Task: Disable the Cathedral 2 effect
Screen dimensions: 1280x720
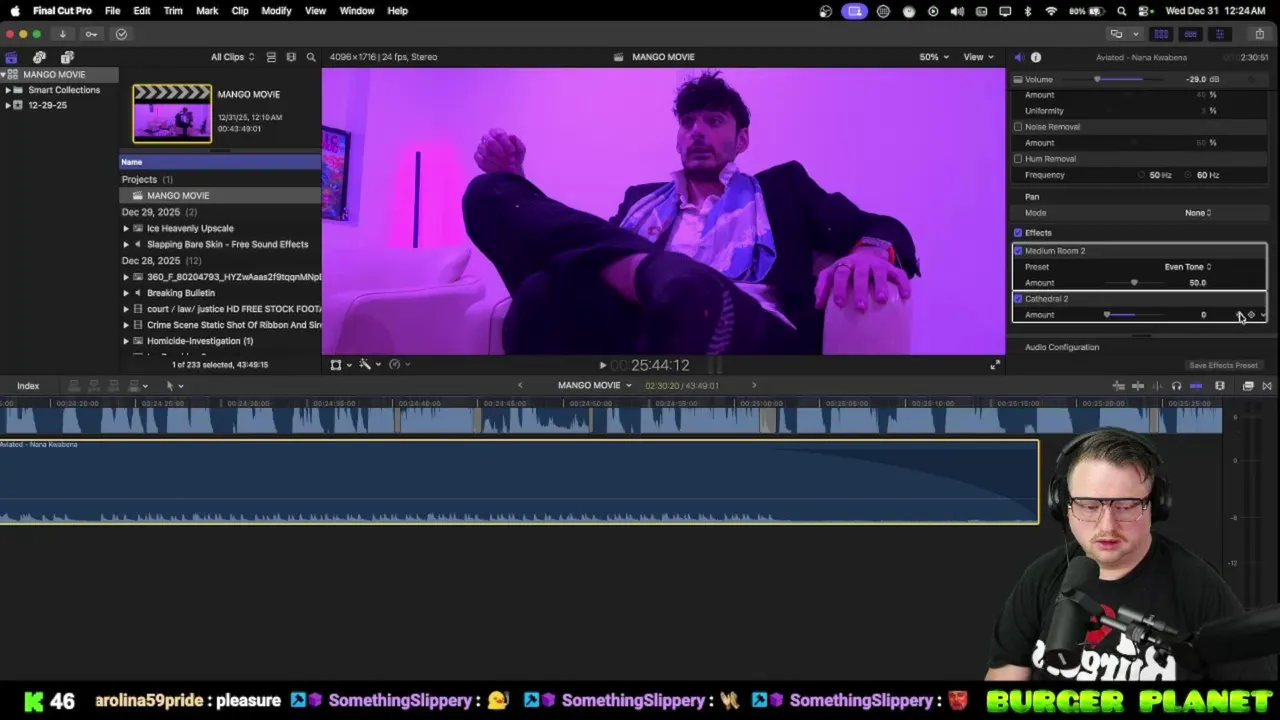Action: 1018,299
